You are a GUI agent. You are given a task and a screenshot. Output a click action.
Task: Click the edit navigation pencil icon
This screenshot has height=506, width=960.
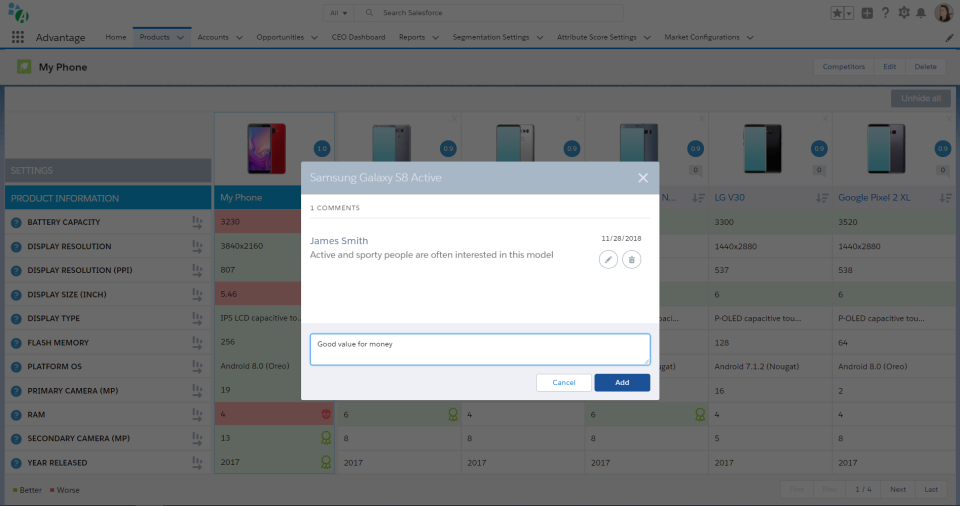[949, 38]
